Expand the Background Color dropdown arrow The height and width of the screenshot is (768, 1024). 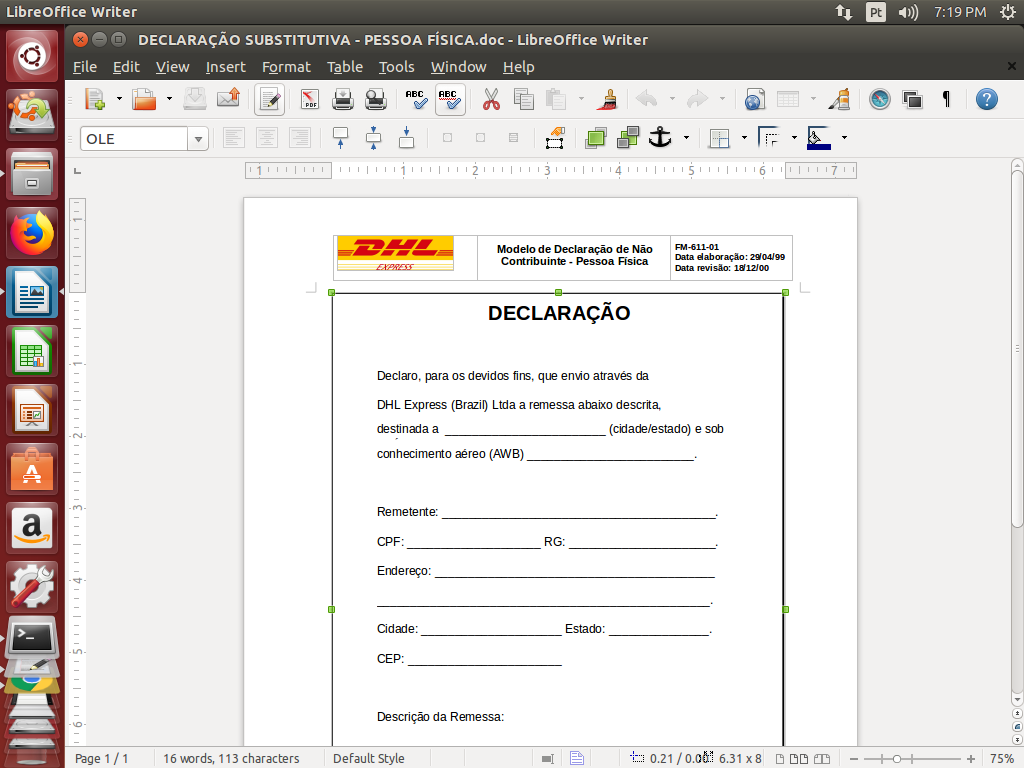844,138
